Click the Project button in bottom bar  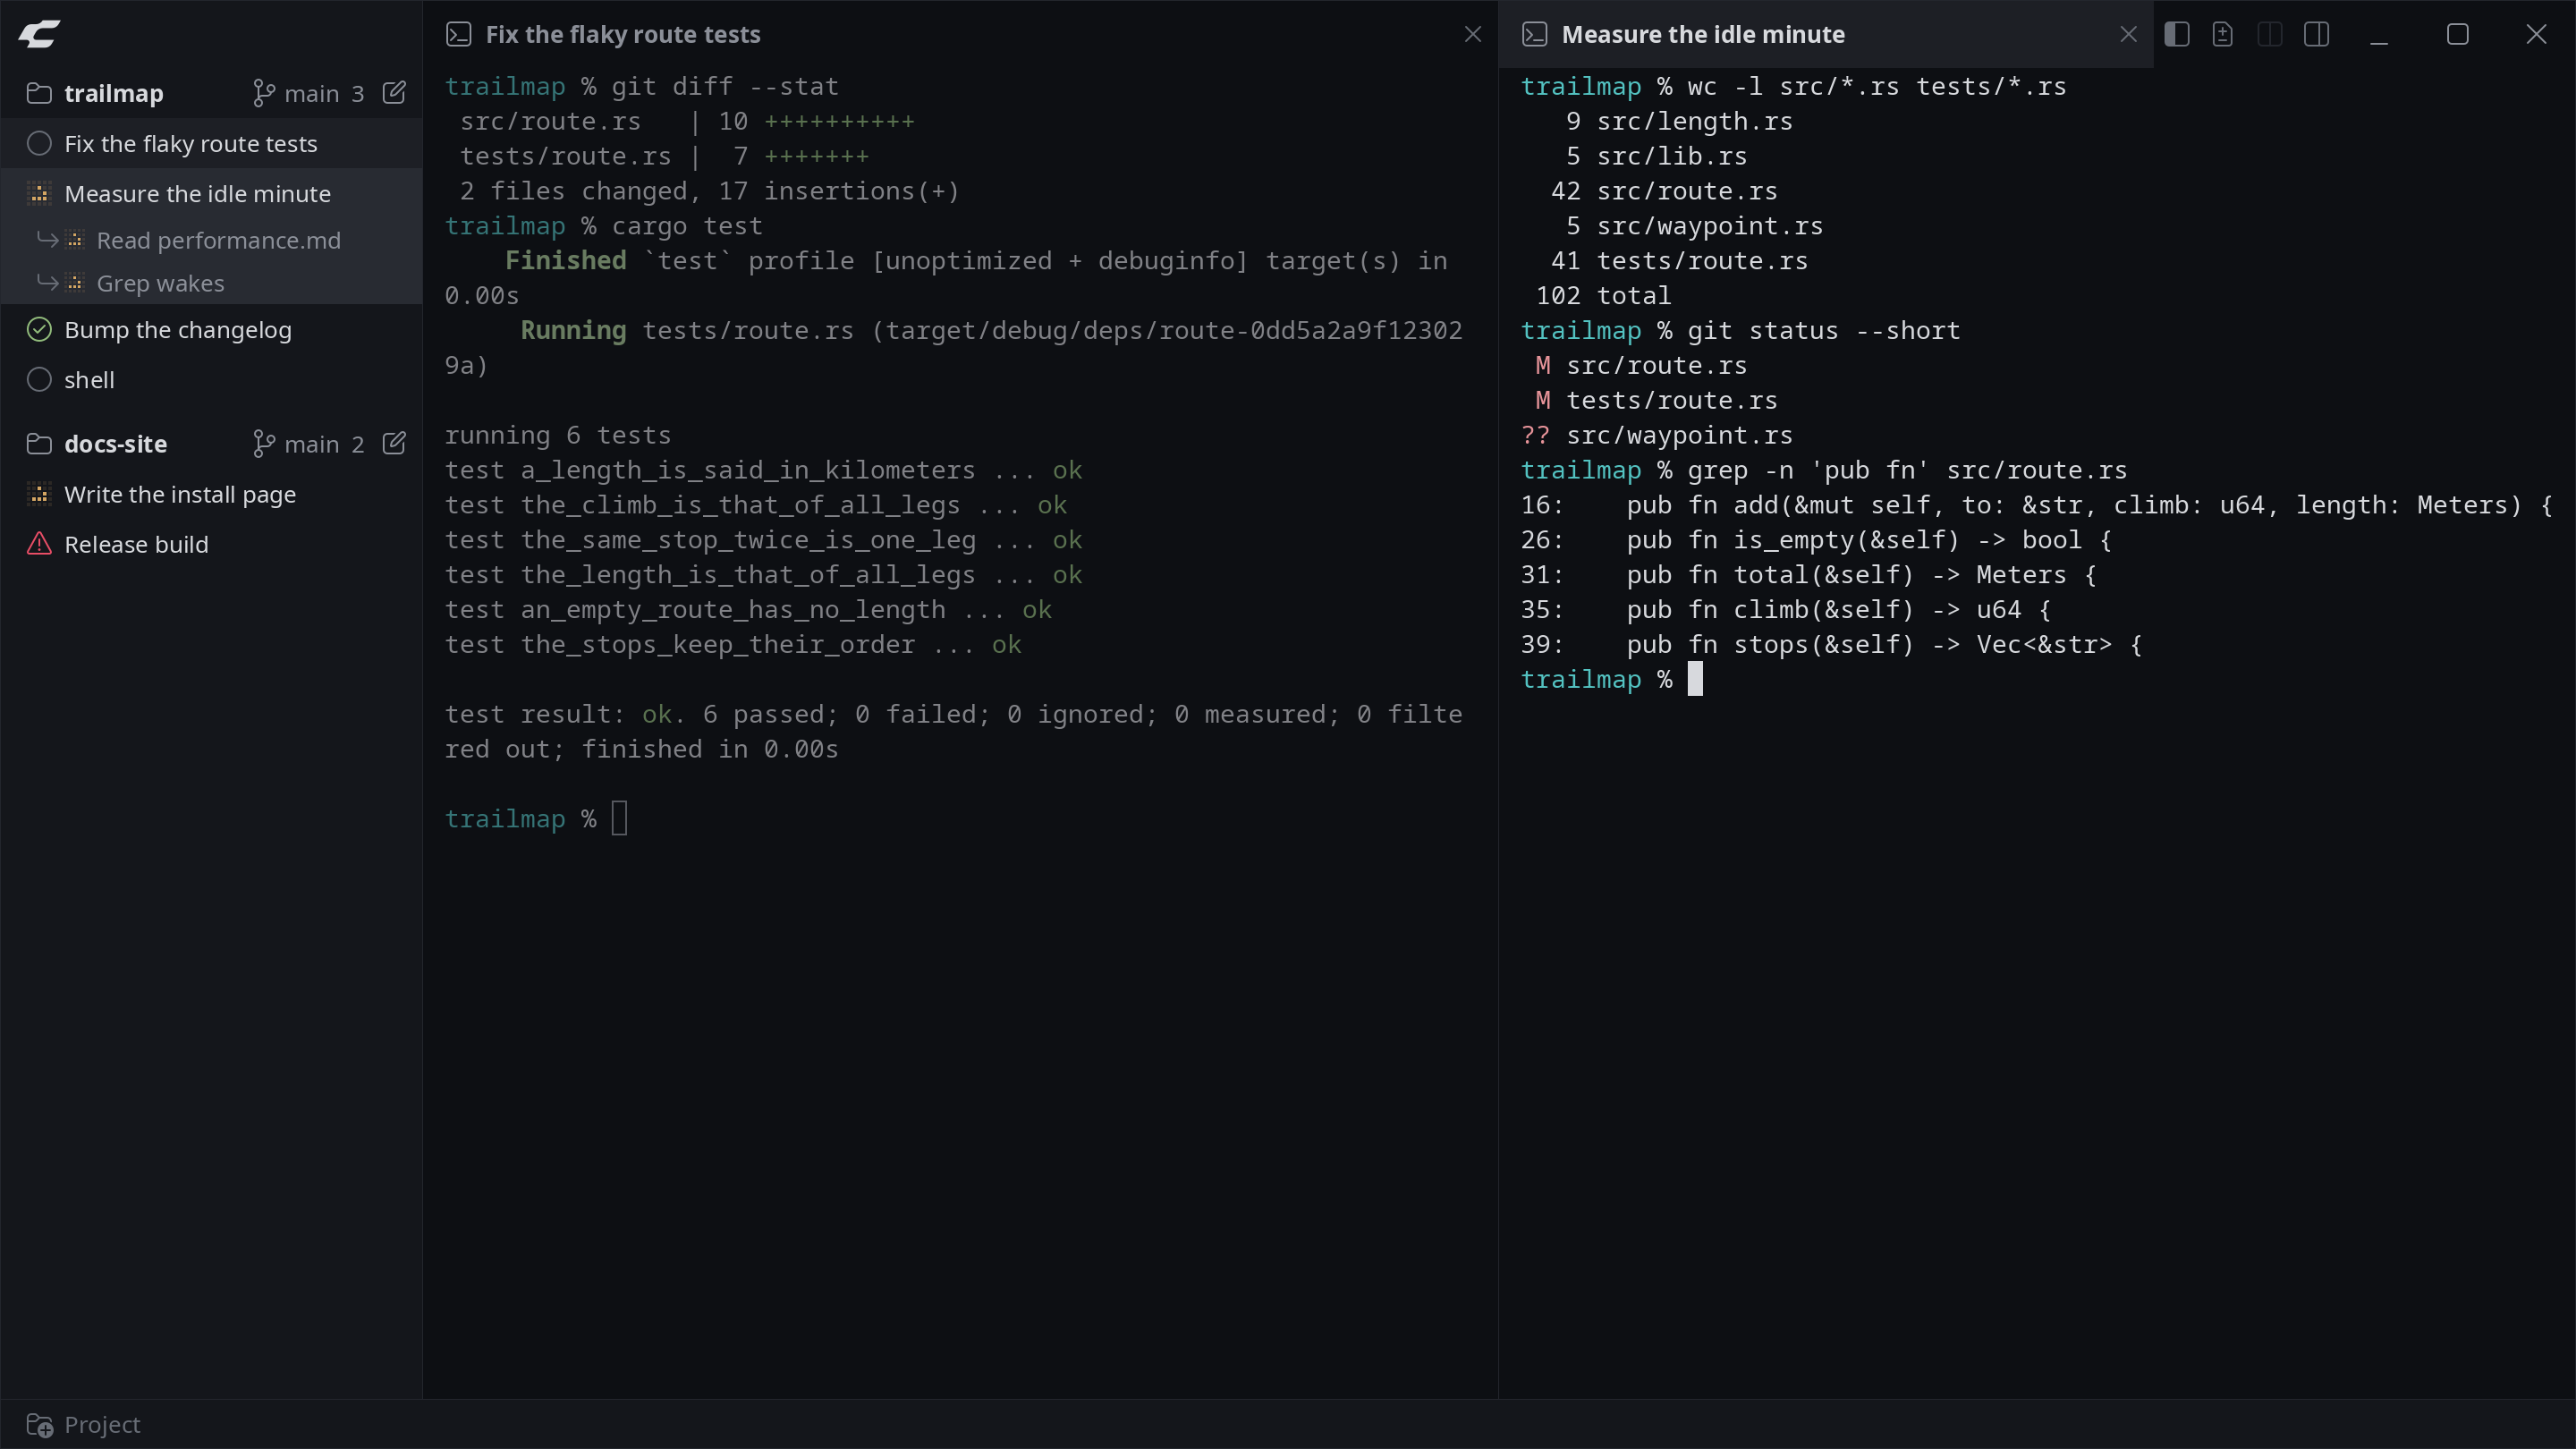click(84, 1424)
